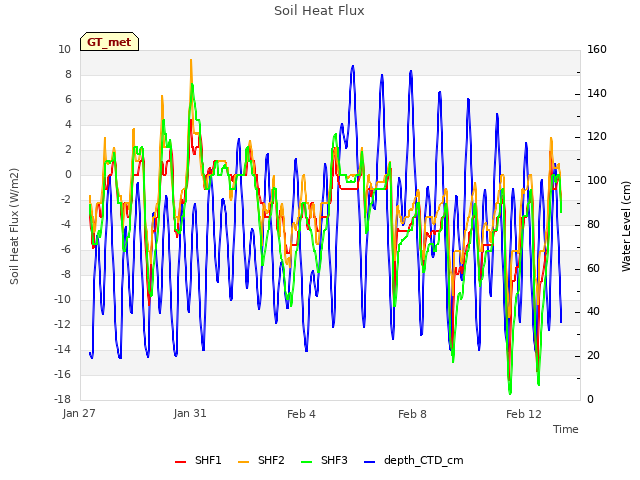This screenshot has width=640, height=480.
Task: Click the 140 tick on water level axis
Action: [x=597, y=93]
